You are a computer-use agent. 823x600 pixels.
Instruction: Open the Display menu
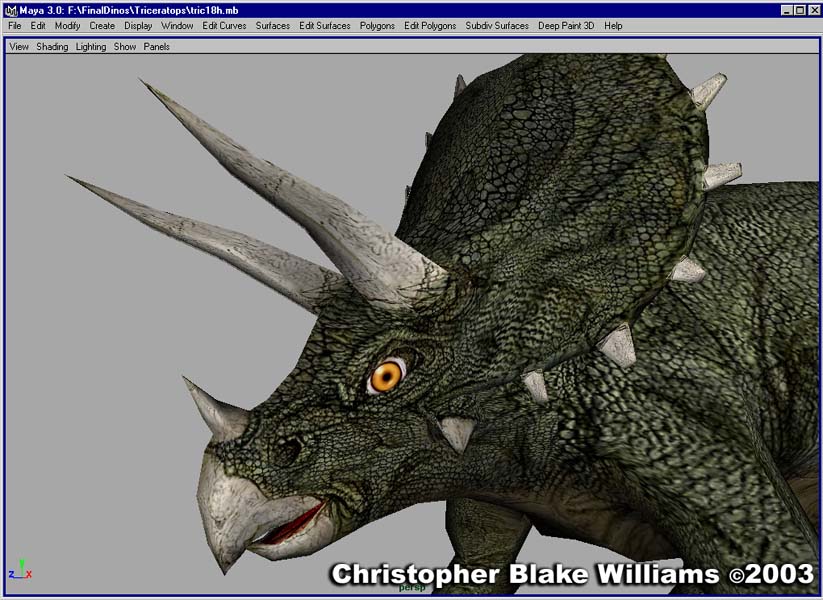pos(138,26)
